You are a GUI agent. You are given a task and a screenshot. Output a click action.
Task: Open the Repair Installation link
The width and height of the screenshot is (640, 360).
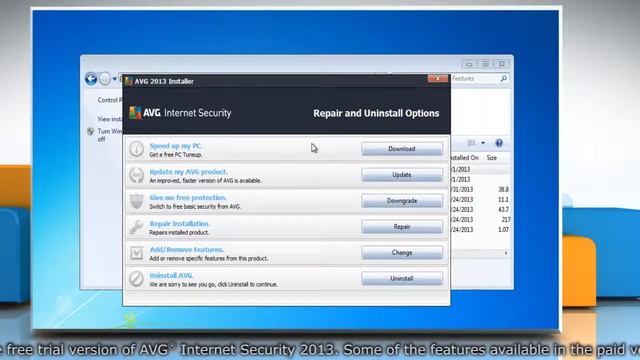[x=180, y=224]
